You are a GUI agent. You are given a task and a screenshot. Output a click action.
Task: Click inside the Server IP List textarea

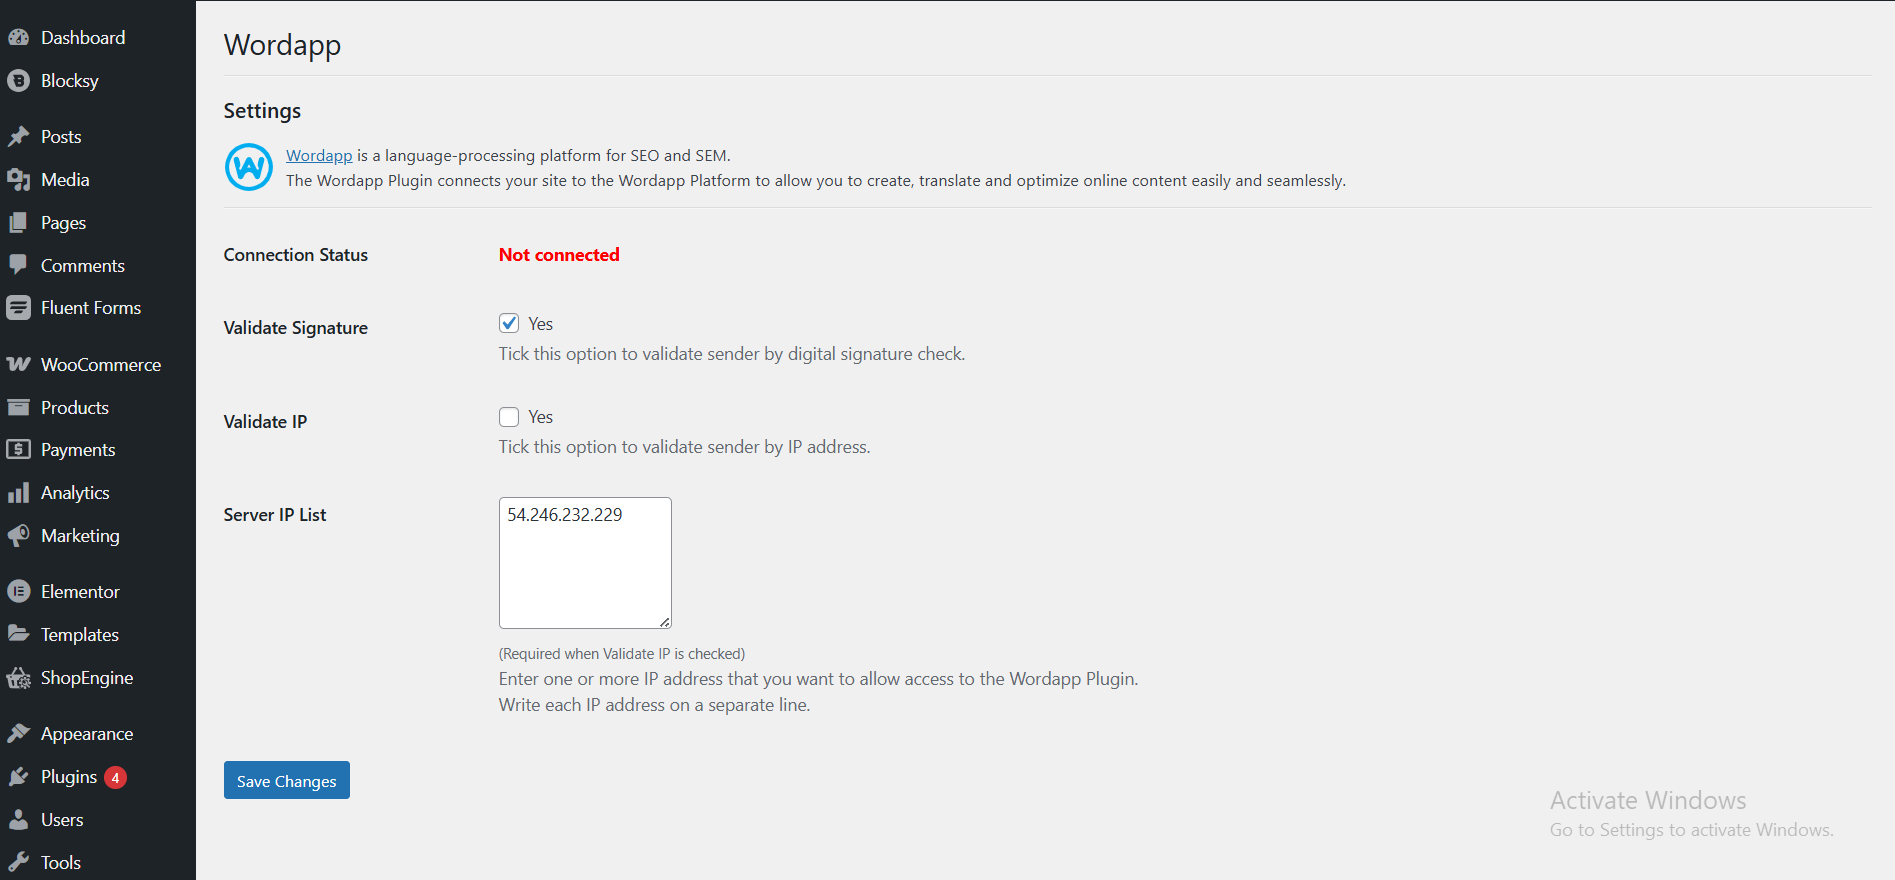coord(585,563)
